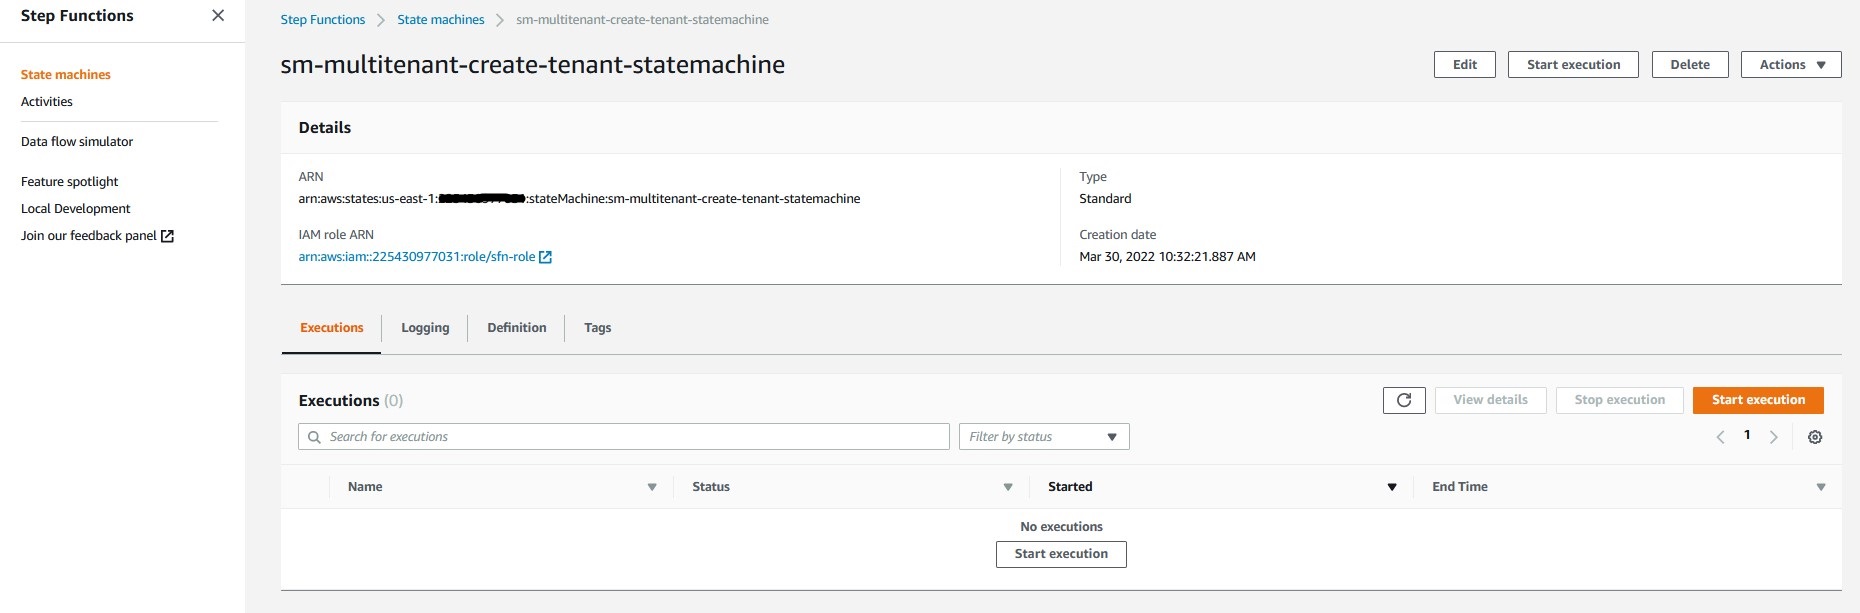
Task: Sort by Status column arrow
Action: 1008,487
